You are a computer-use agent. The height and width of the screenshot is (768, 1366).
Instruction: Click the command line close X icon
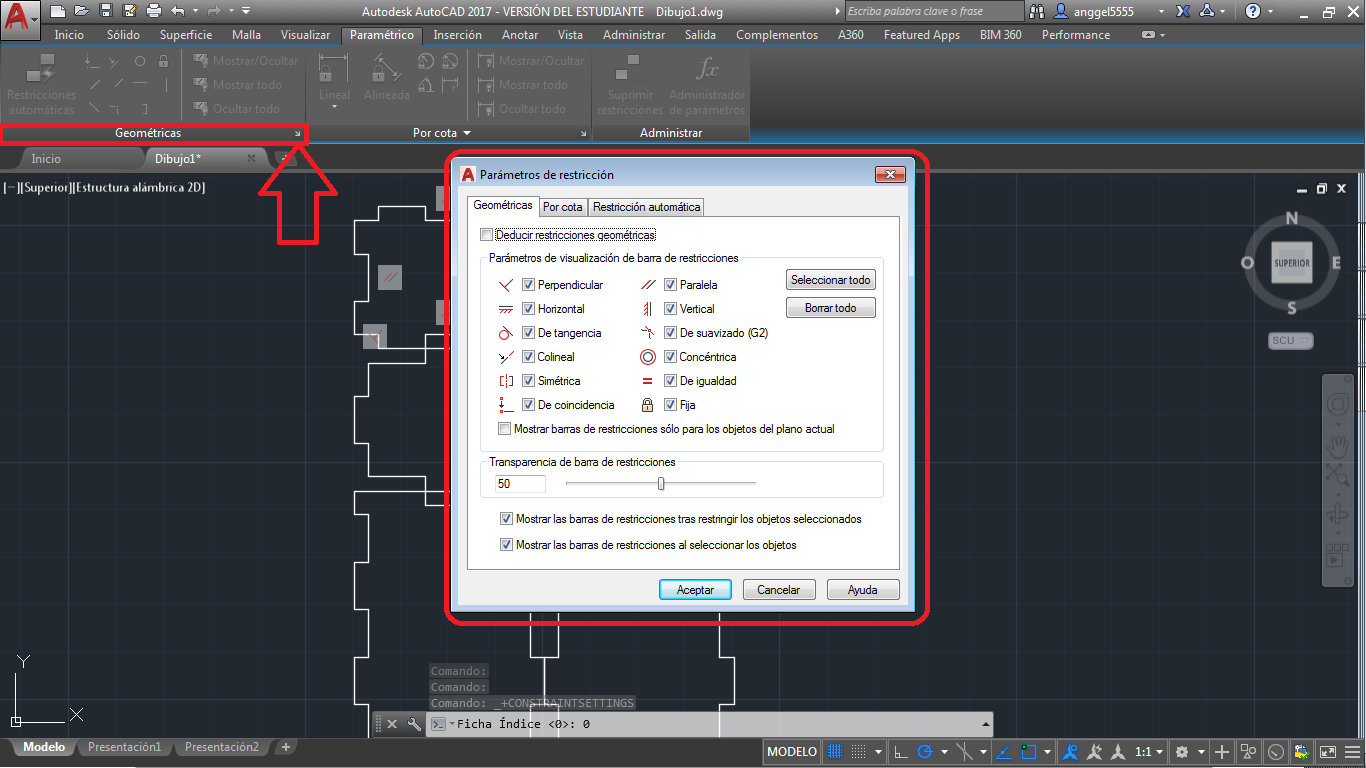pyautogui.click(x=392, y=724)
